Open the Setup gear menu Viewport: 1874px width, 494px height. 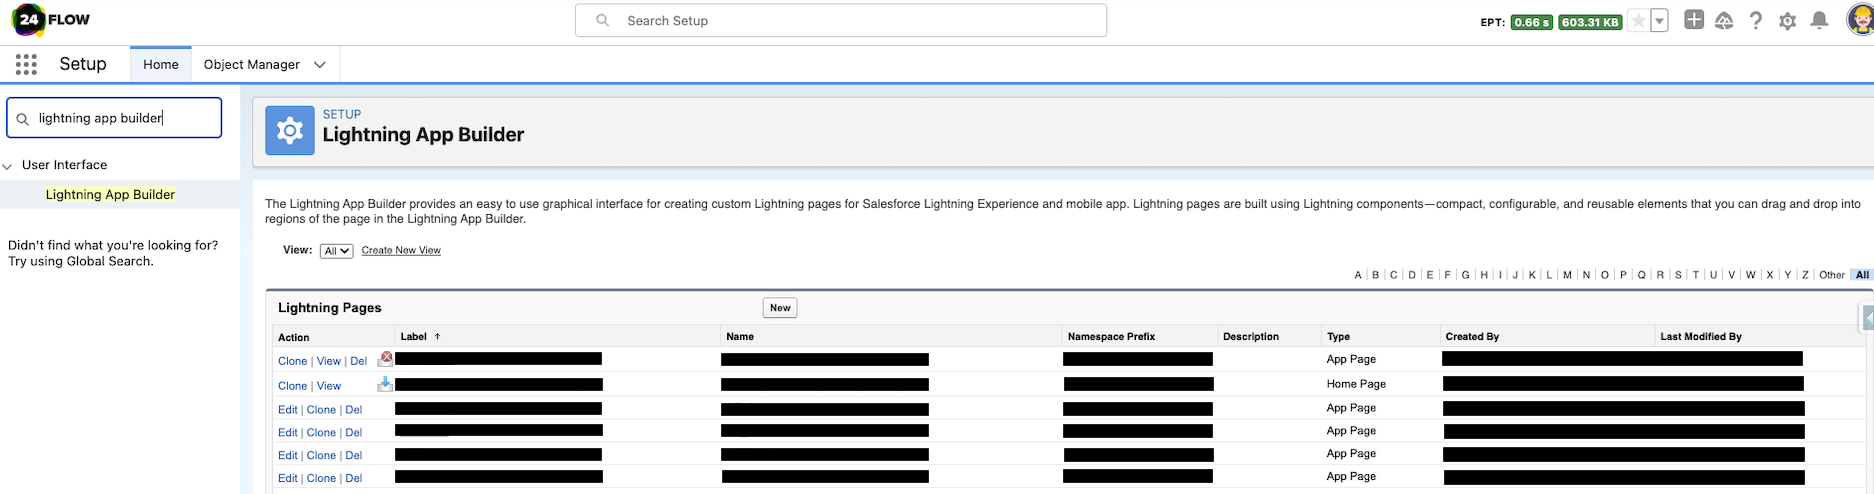(x=1787, y=21)
